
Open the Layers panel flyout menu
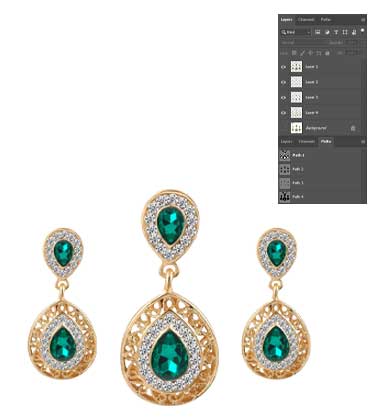coord(363,20)
